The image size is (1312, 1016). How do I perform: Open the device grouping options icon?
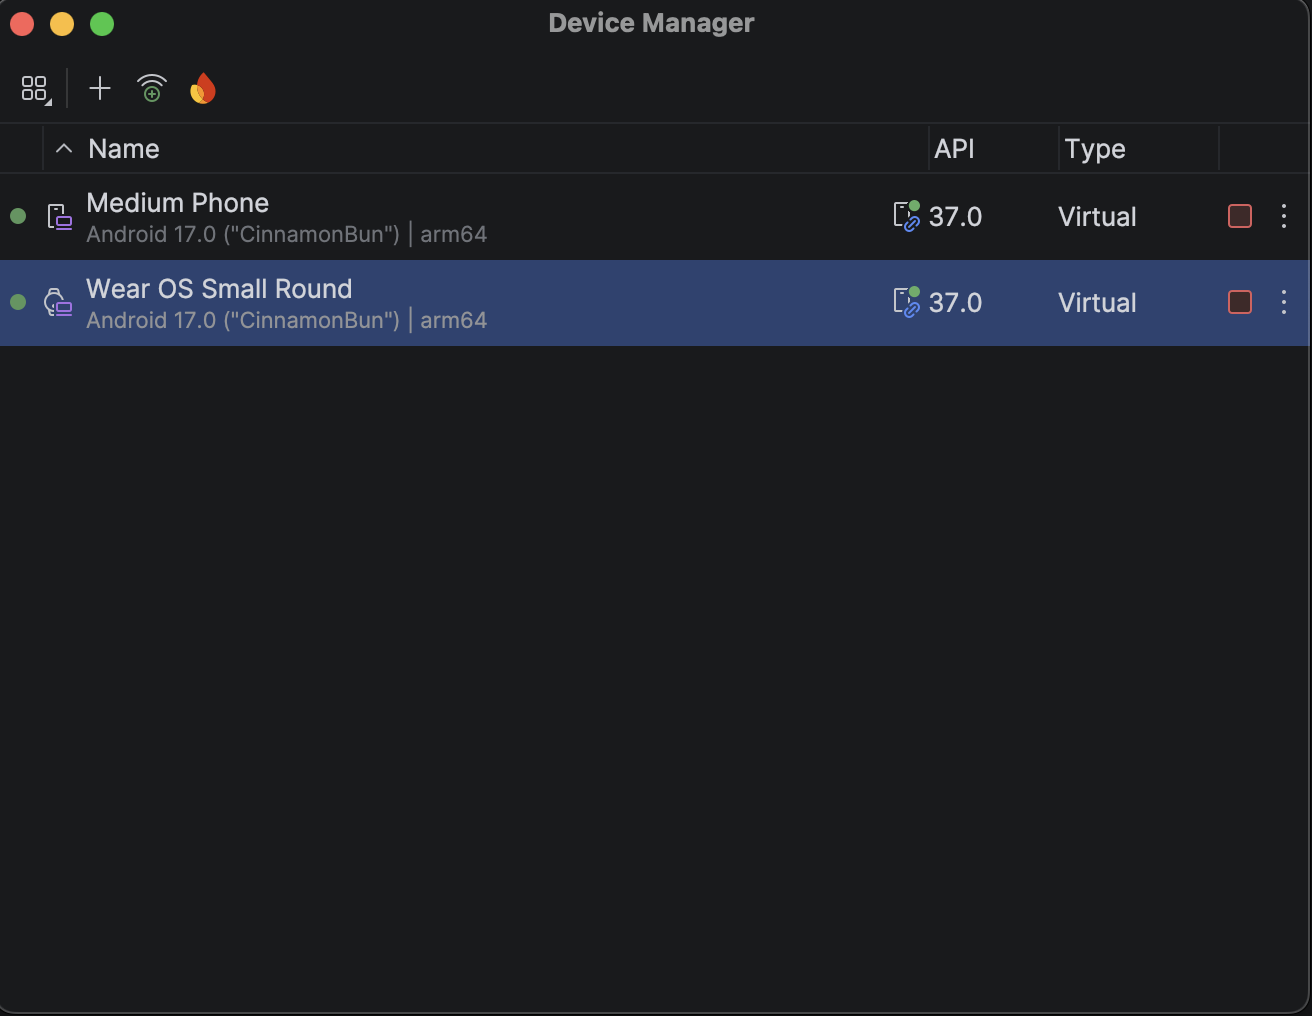click(x=35, y=89)
